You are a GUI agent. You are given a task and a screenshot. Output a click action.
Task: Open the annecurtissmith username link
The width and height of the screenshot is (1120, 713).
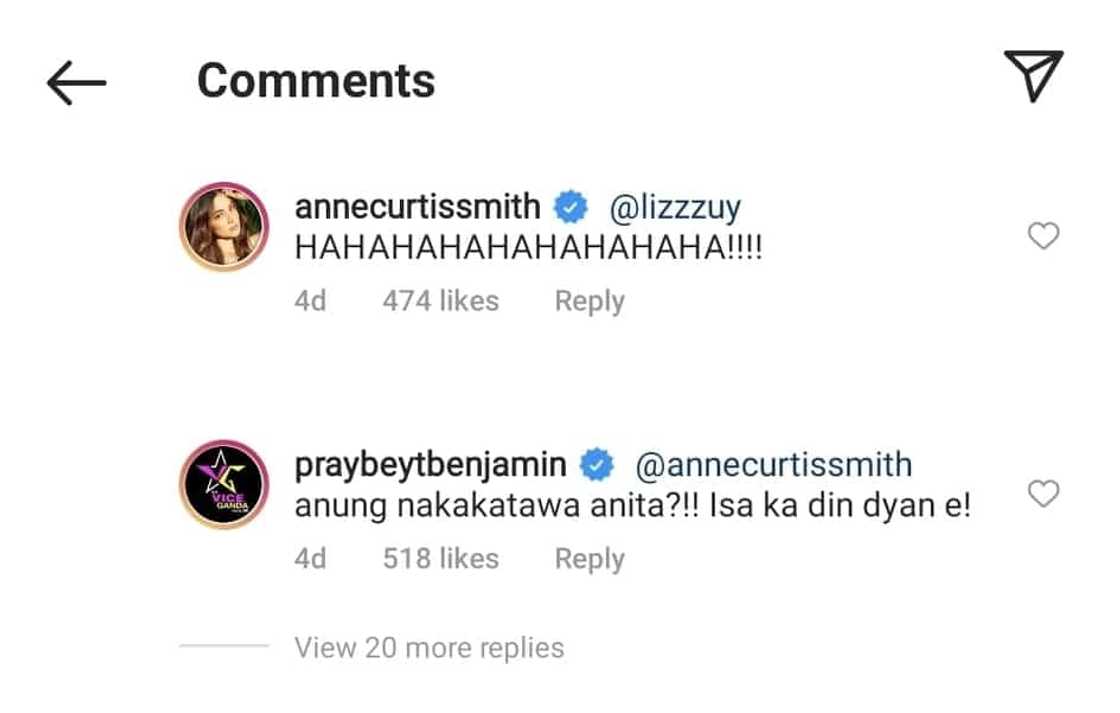pyautogui.click(x=418, y=208)
